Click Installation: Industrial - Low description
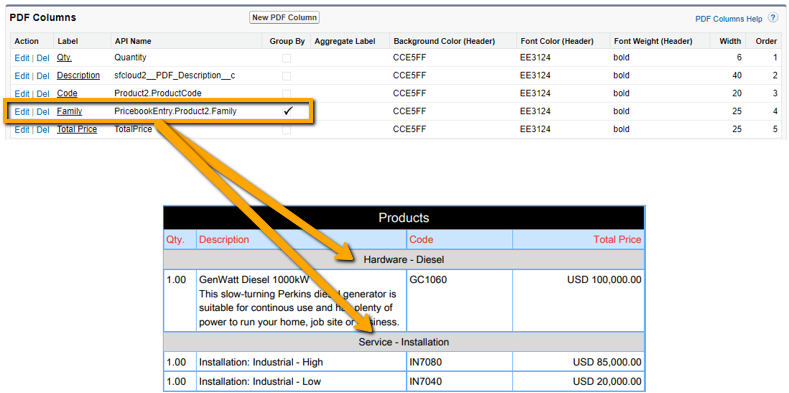The height and width of the screenshot is (393, 789). pos(260,382)
